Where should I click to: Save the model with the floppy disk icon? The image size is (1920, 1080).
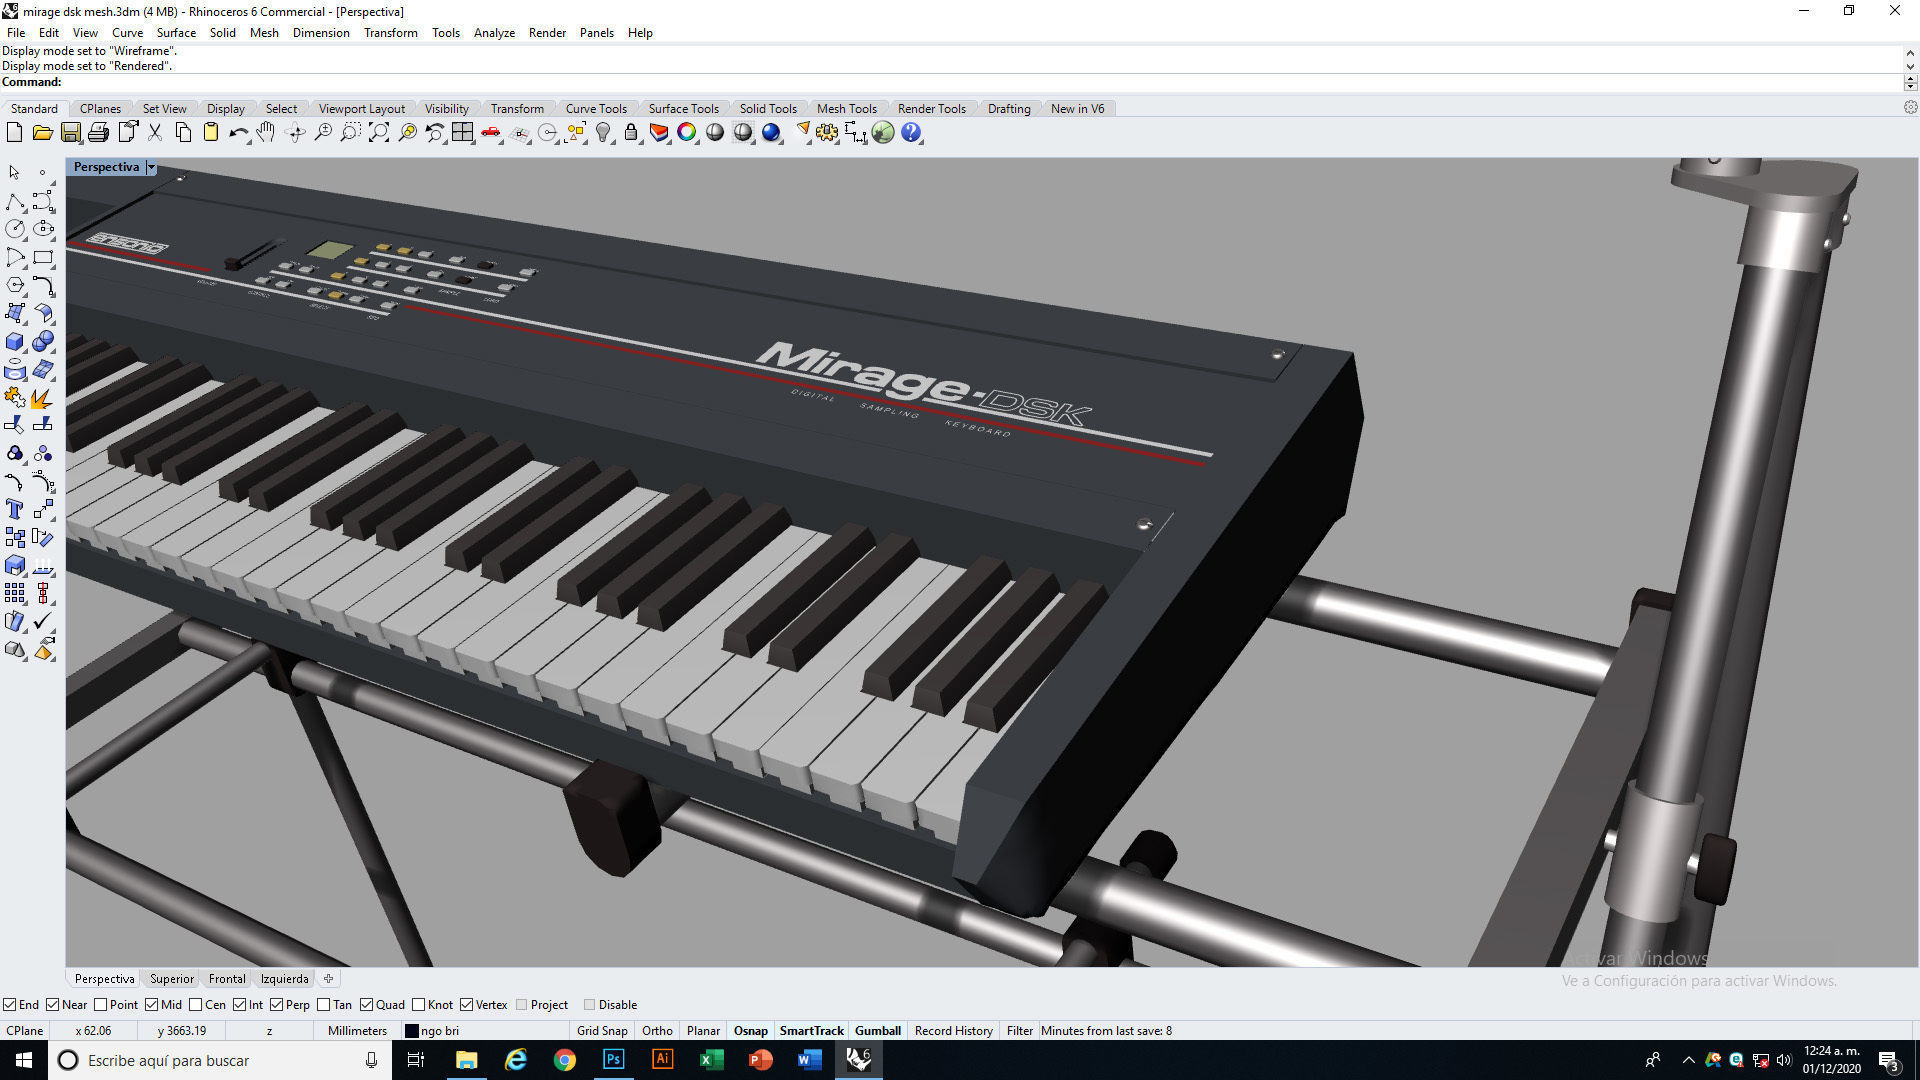pos(70,133)
